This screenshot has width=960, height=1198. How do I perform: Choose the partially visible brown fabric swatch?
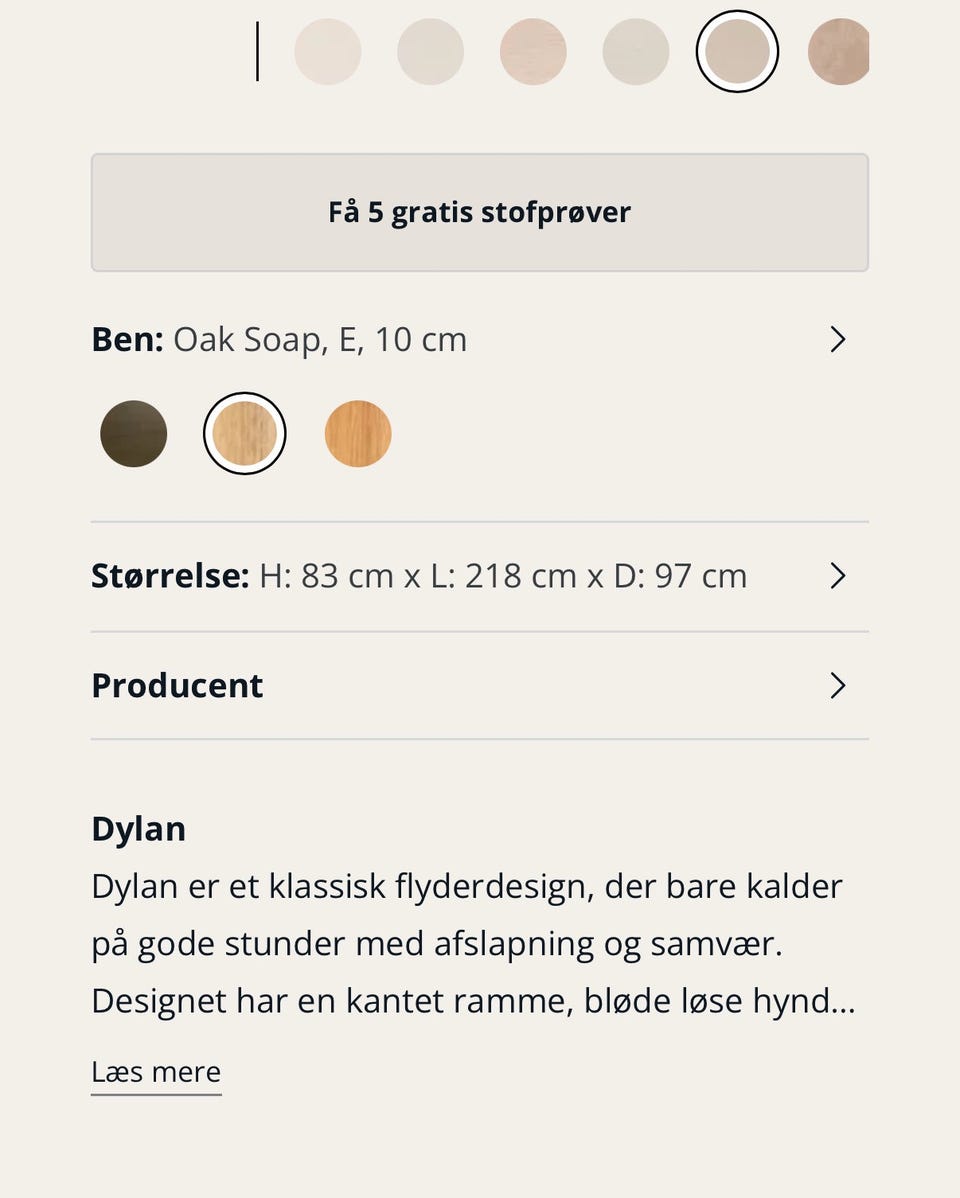(x=840, y=52)
